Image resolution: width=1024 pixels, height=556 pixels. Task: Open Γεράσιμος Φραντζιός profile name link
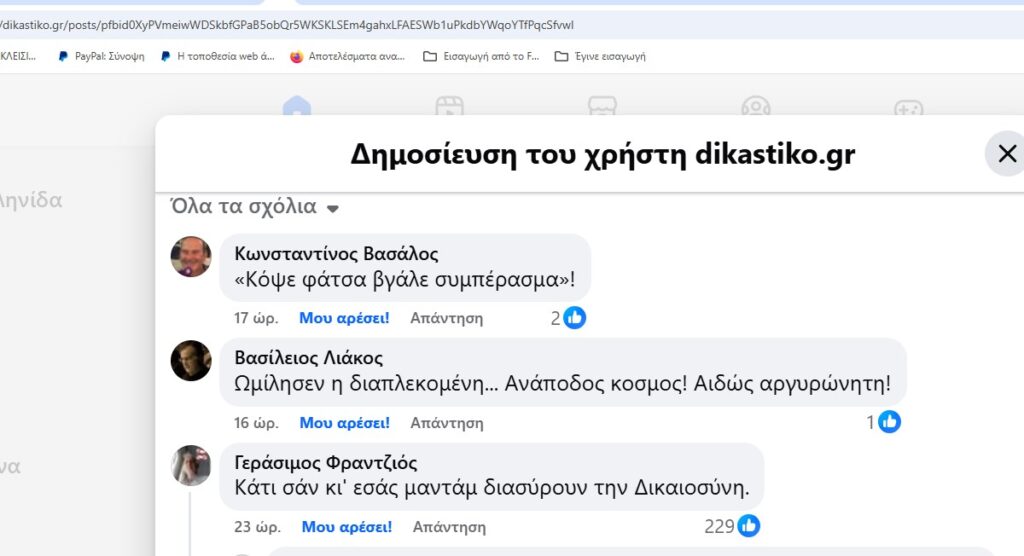pos(325,463)
